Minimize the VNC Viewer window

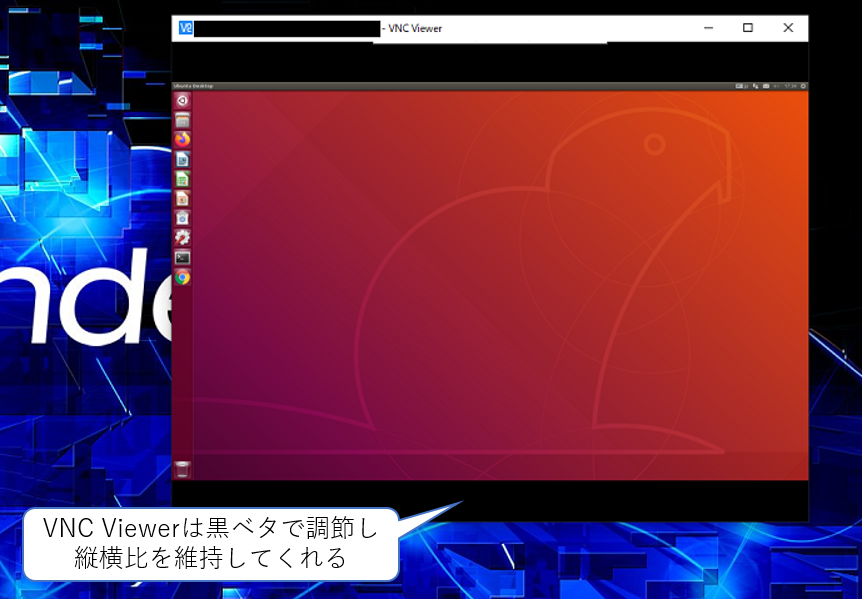coord(709,28)
